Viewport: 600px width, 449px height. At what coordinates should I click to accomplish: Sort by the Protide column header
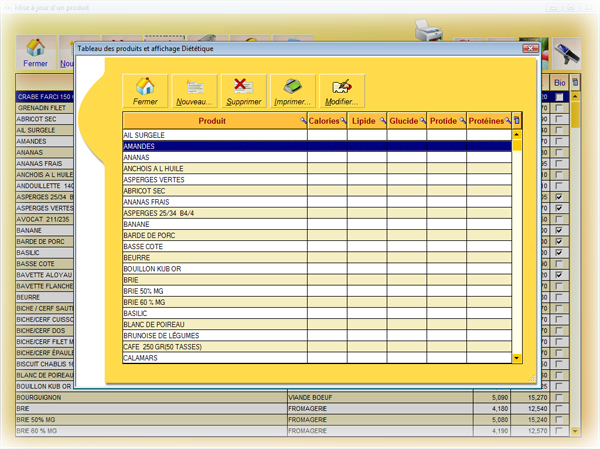coord(443,121)
